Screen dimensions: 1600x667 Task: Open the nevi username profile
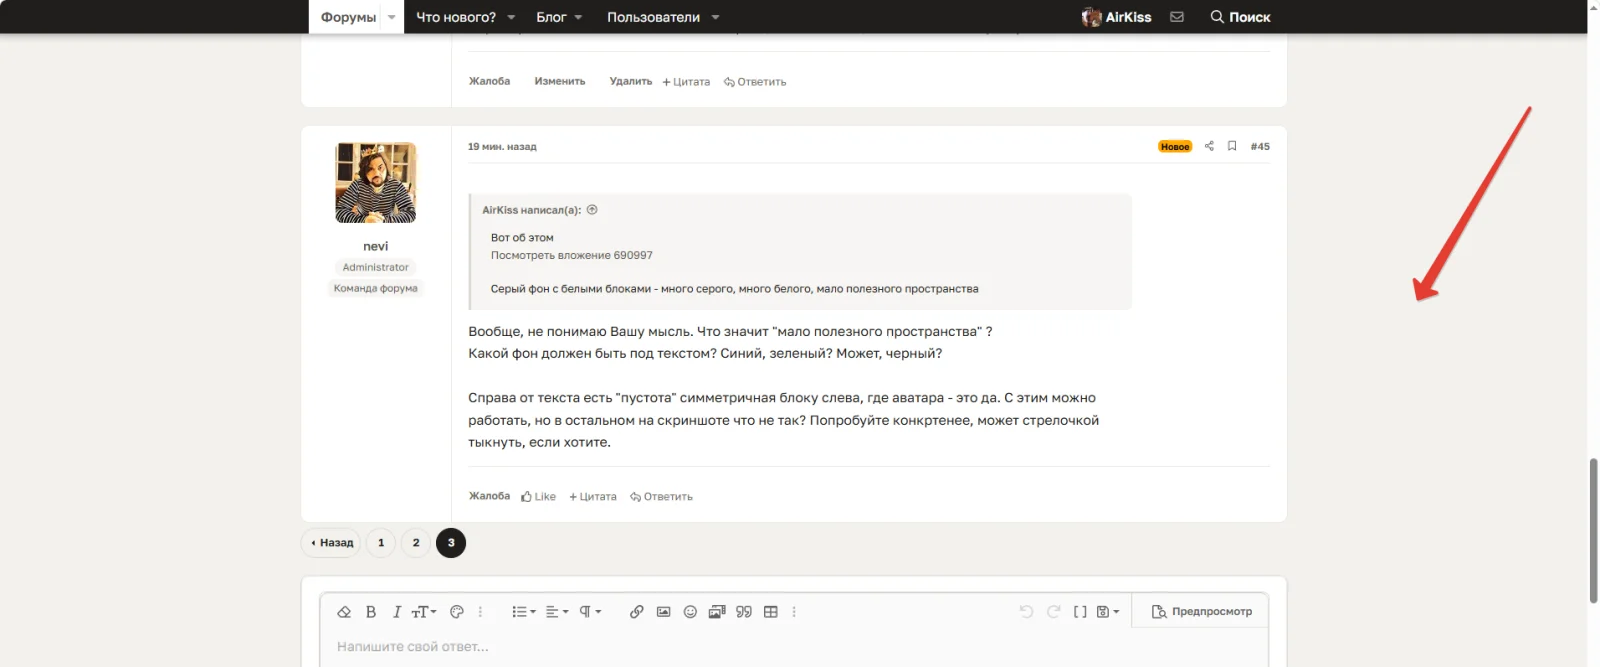pos(376,246)
